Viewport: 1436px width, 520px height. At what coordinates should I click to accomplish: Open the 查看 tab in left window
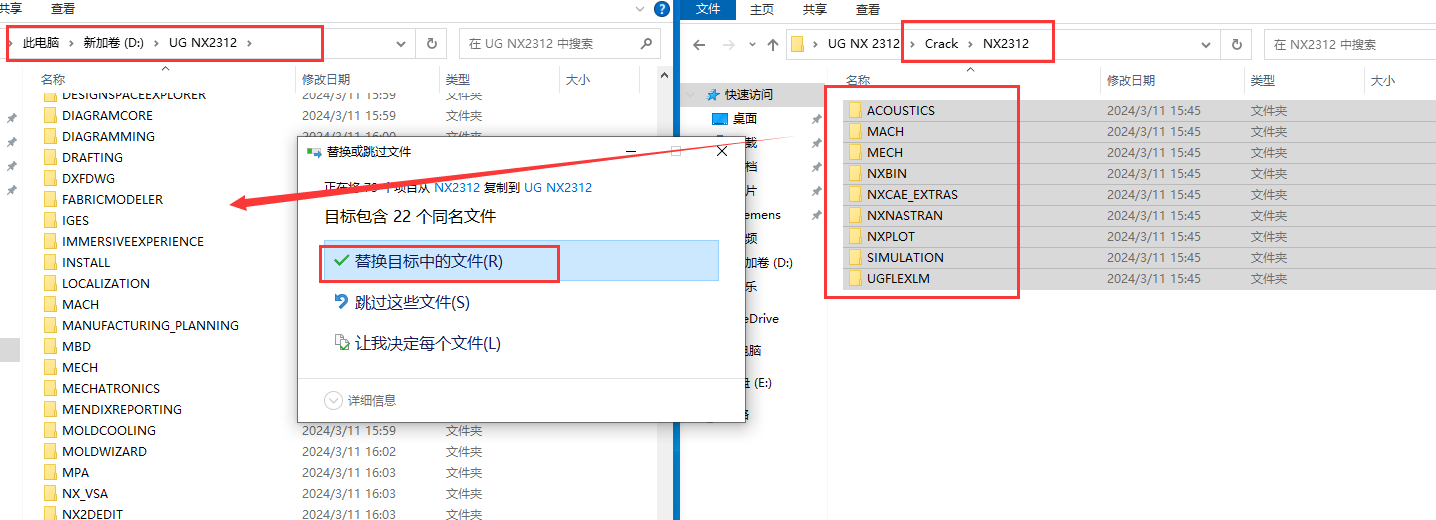click(63, 9)
